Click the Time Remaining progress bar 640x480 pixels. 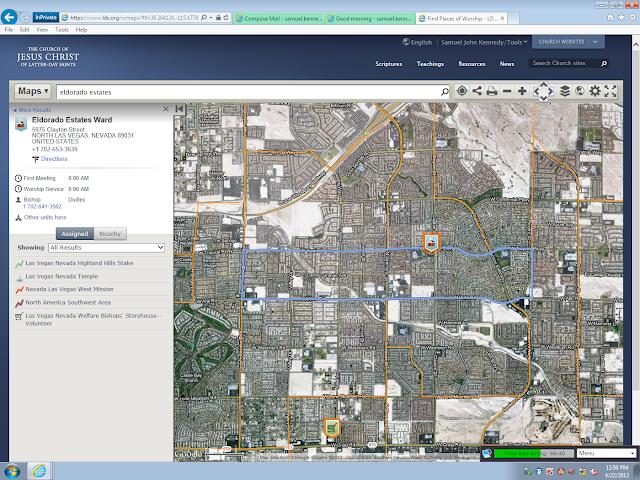click(x=533, y=453)
